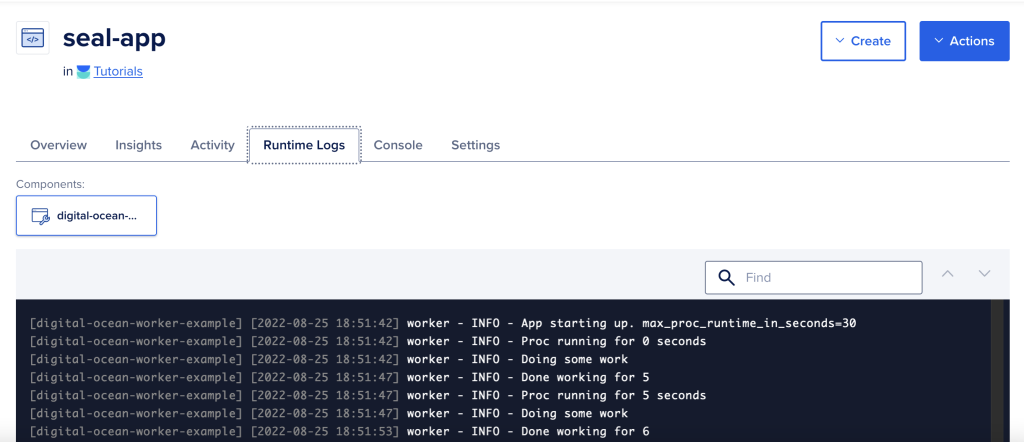Click the Tutorials project icon
This screenshot has width=1024, height=442.
(83, 72)
